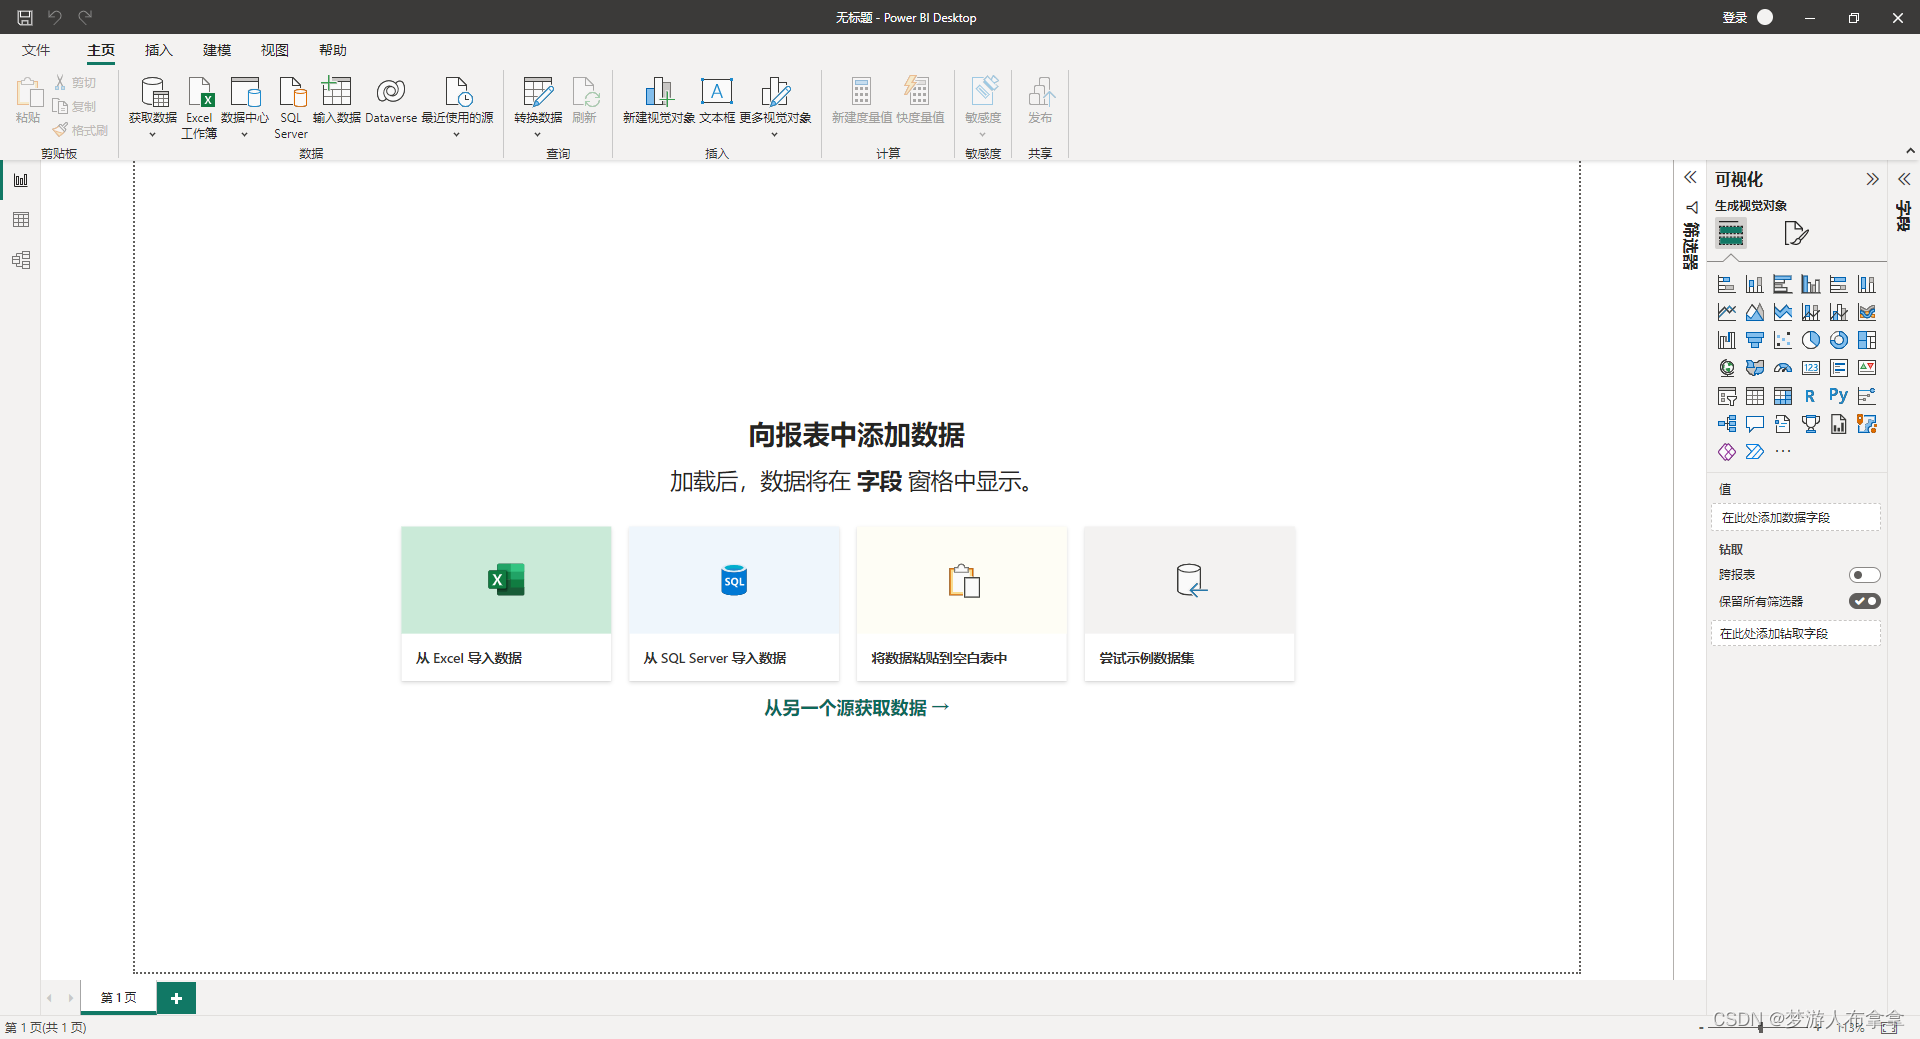
Task: Switch to the 插入 ribbon tab
Action: pyautogui.click(x=159, y=50)
